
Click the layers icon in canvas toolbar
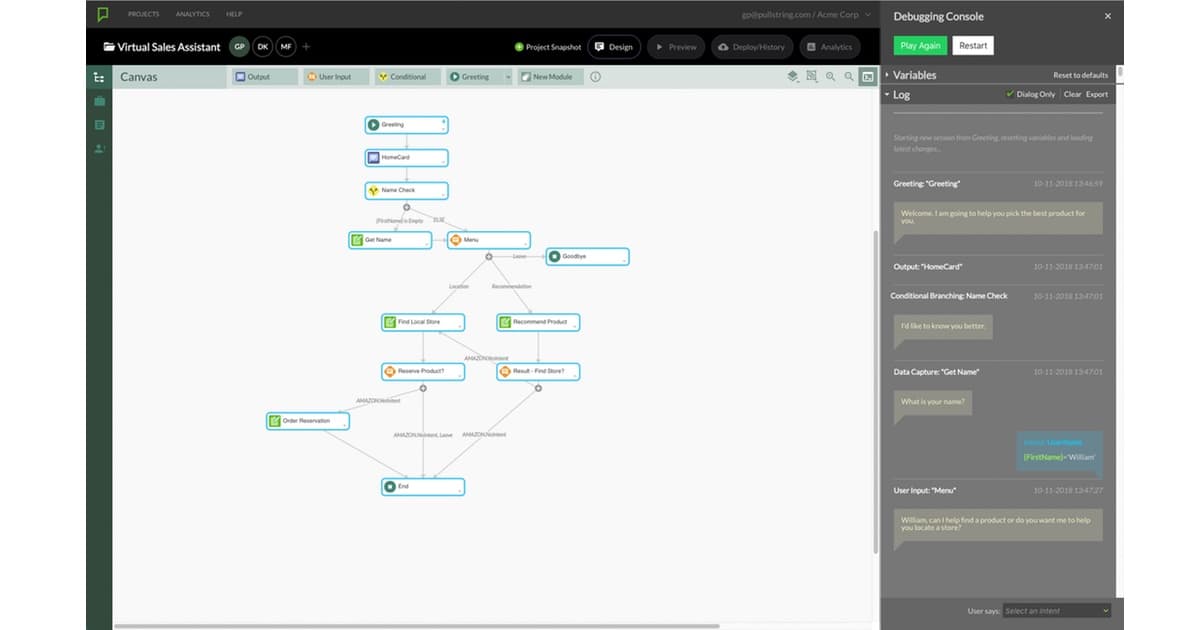point(792,76)
